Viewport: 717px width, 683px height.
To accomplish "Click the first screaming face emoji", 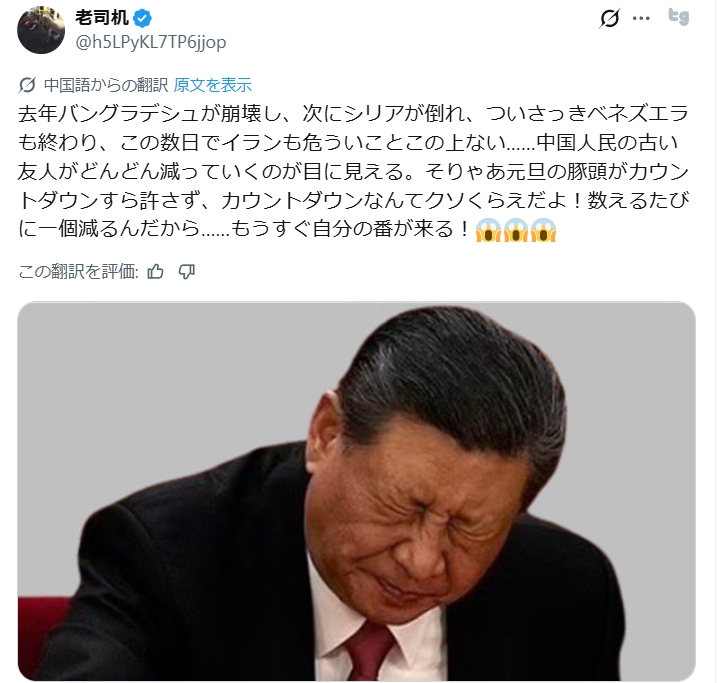I will coord(488,230).
